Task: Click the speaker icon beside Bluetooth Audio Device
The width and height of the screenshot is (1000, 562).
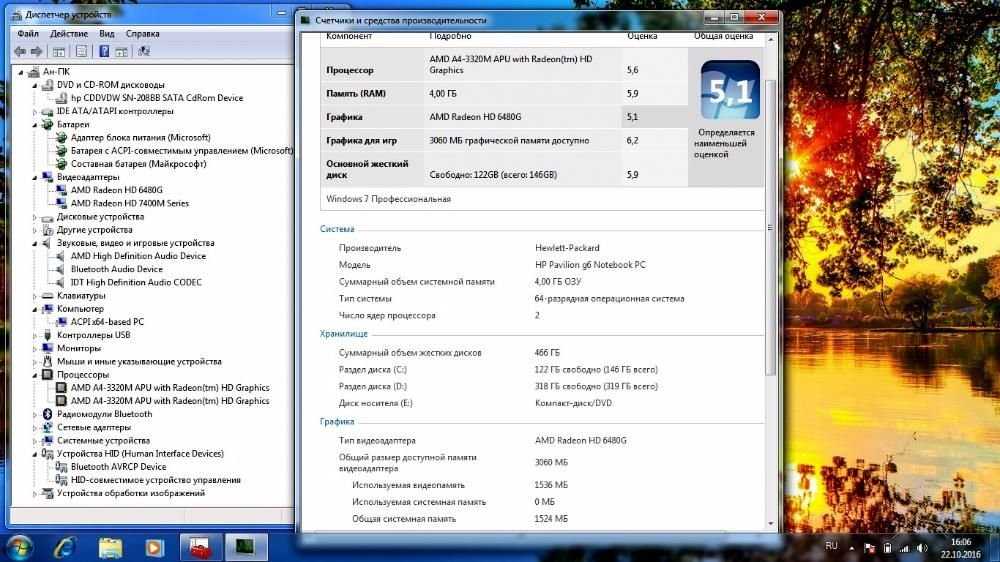Action: click(61, 269)
